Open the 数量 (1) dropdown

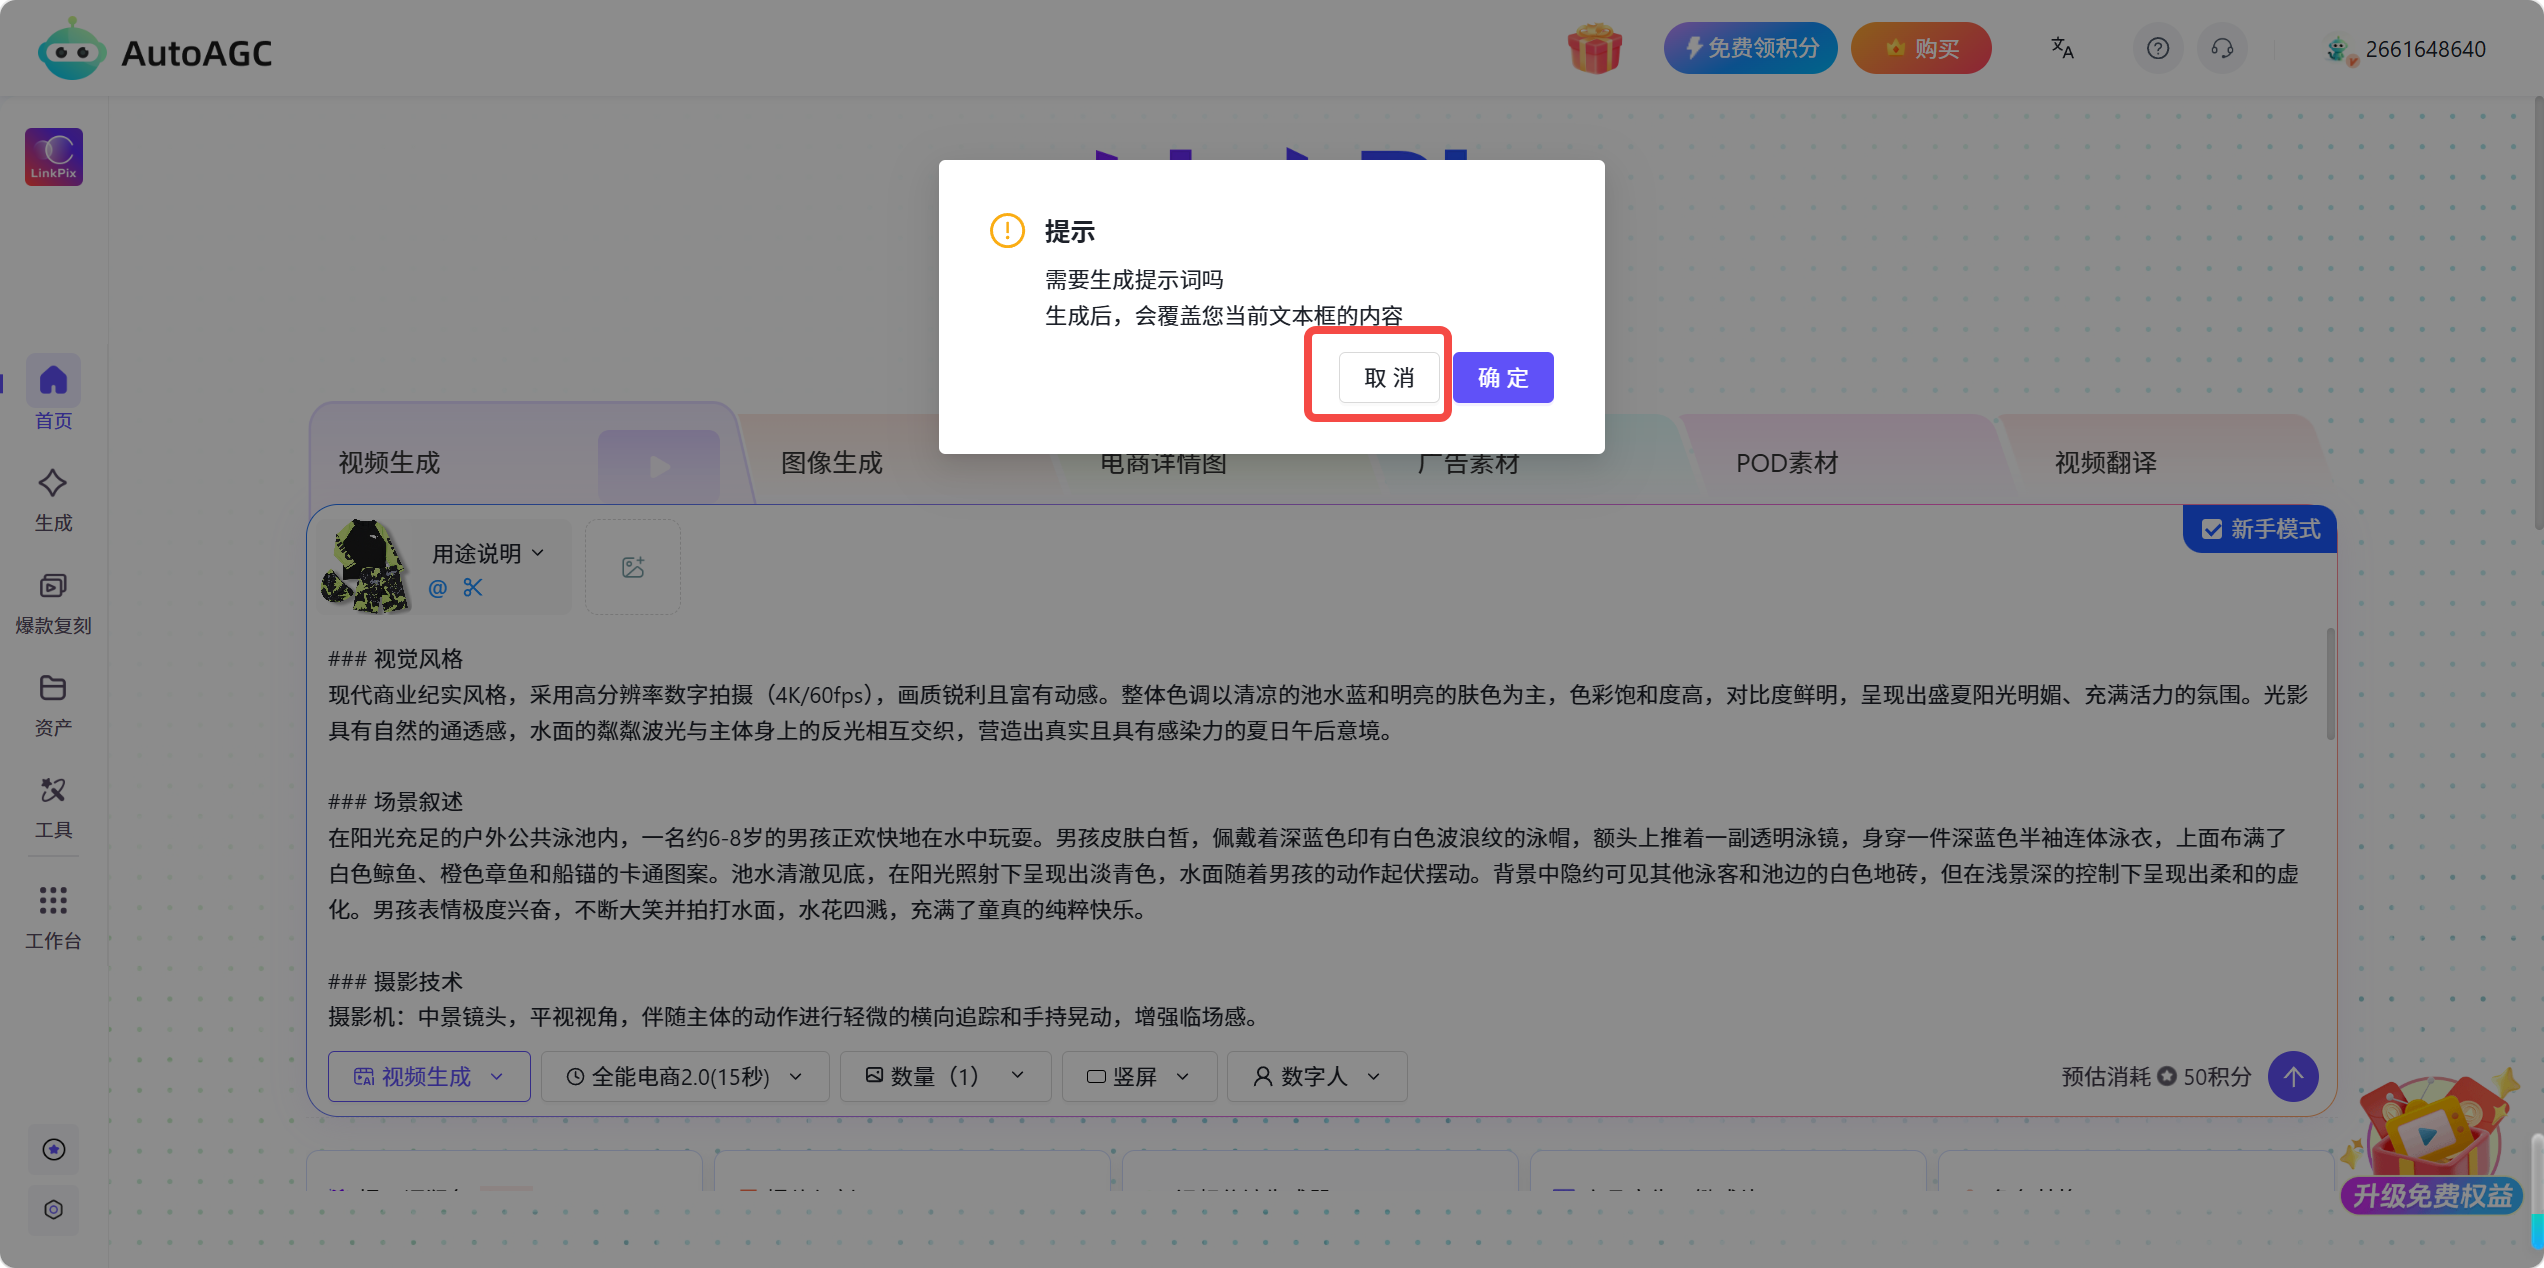pos(945,1076)
